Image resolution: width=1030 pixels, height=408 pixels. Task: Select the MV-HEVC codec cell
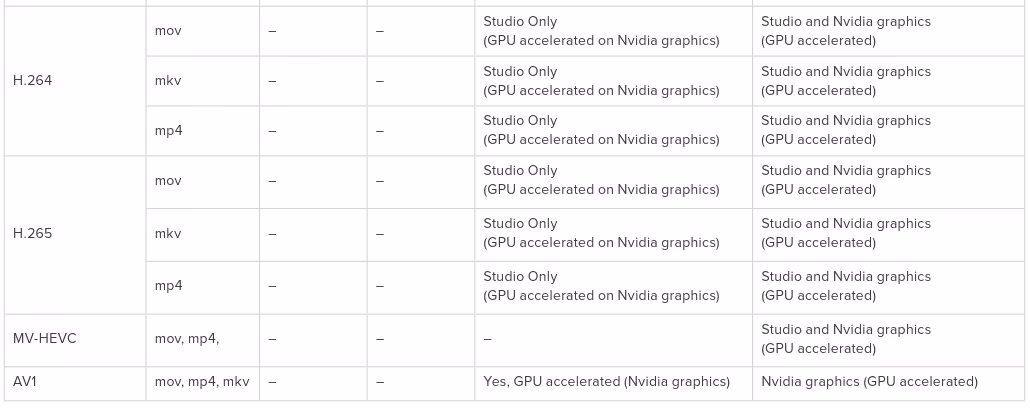tap(44, 339)
